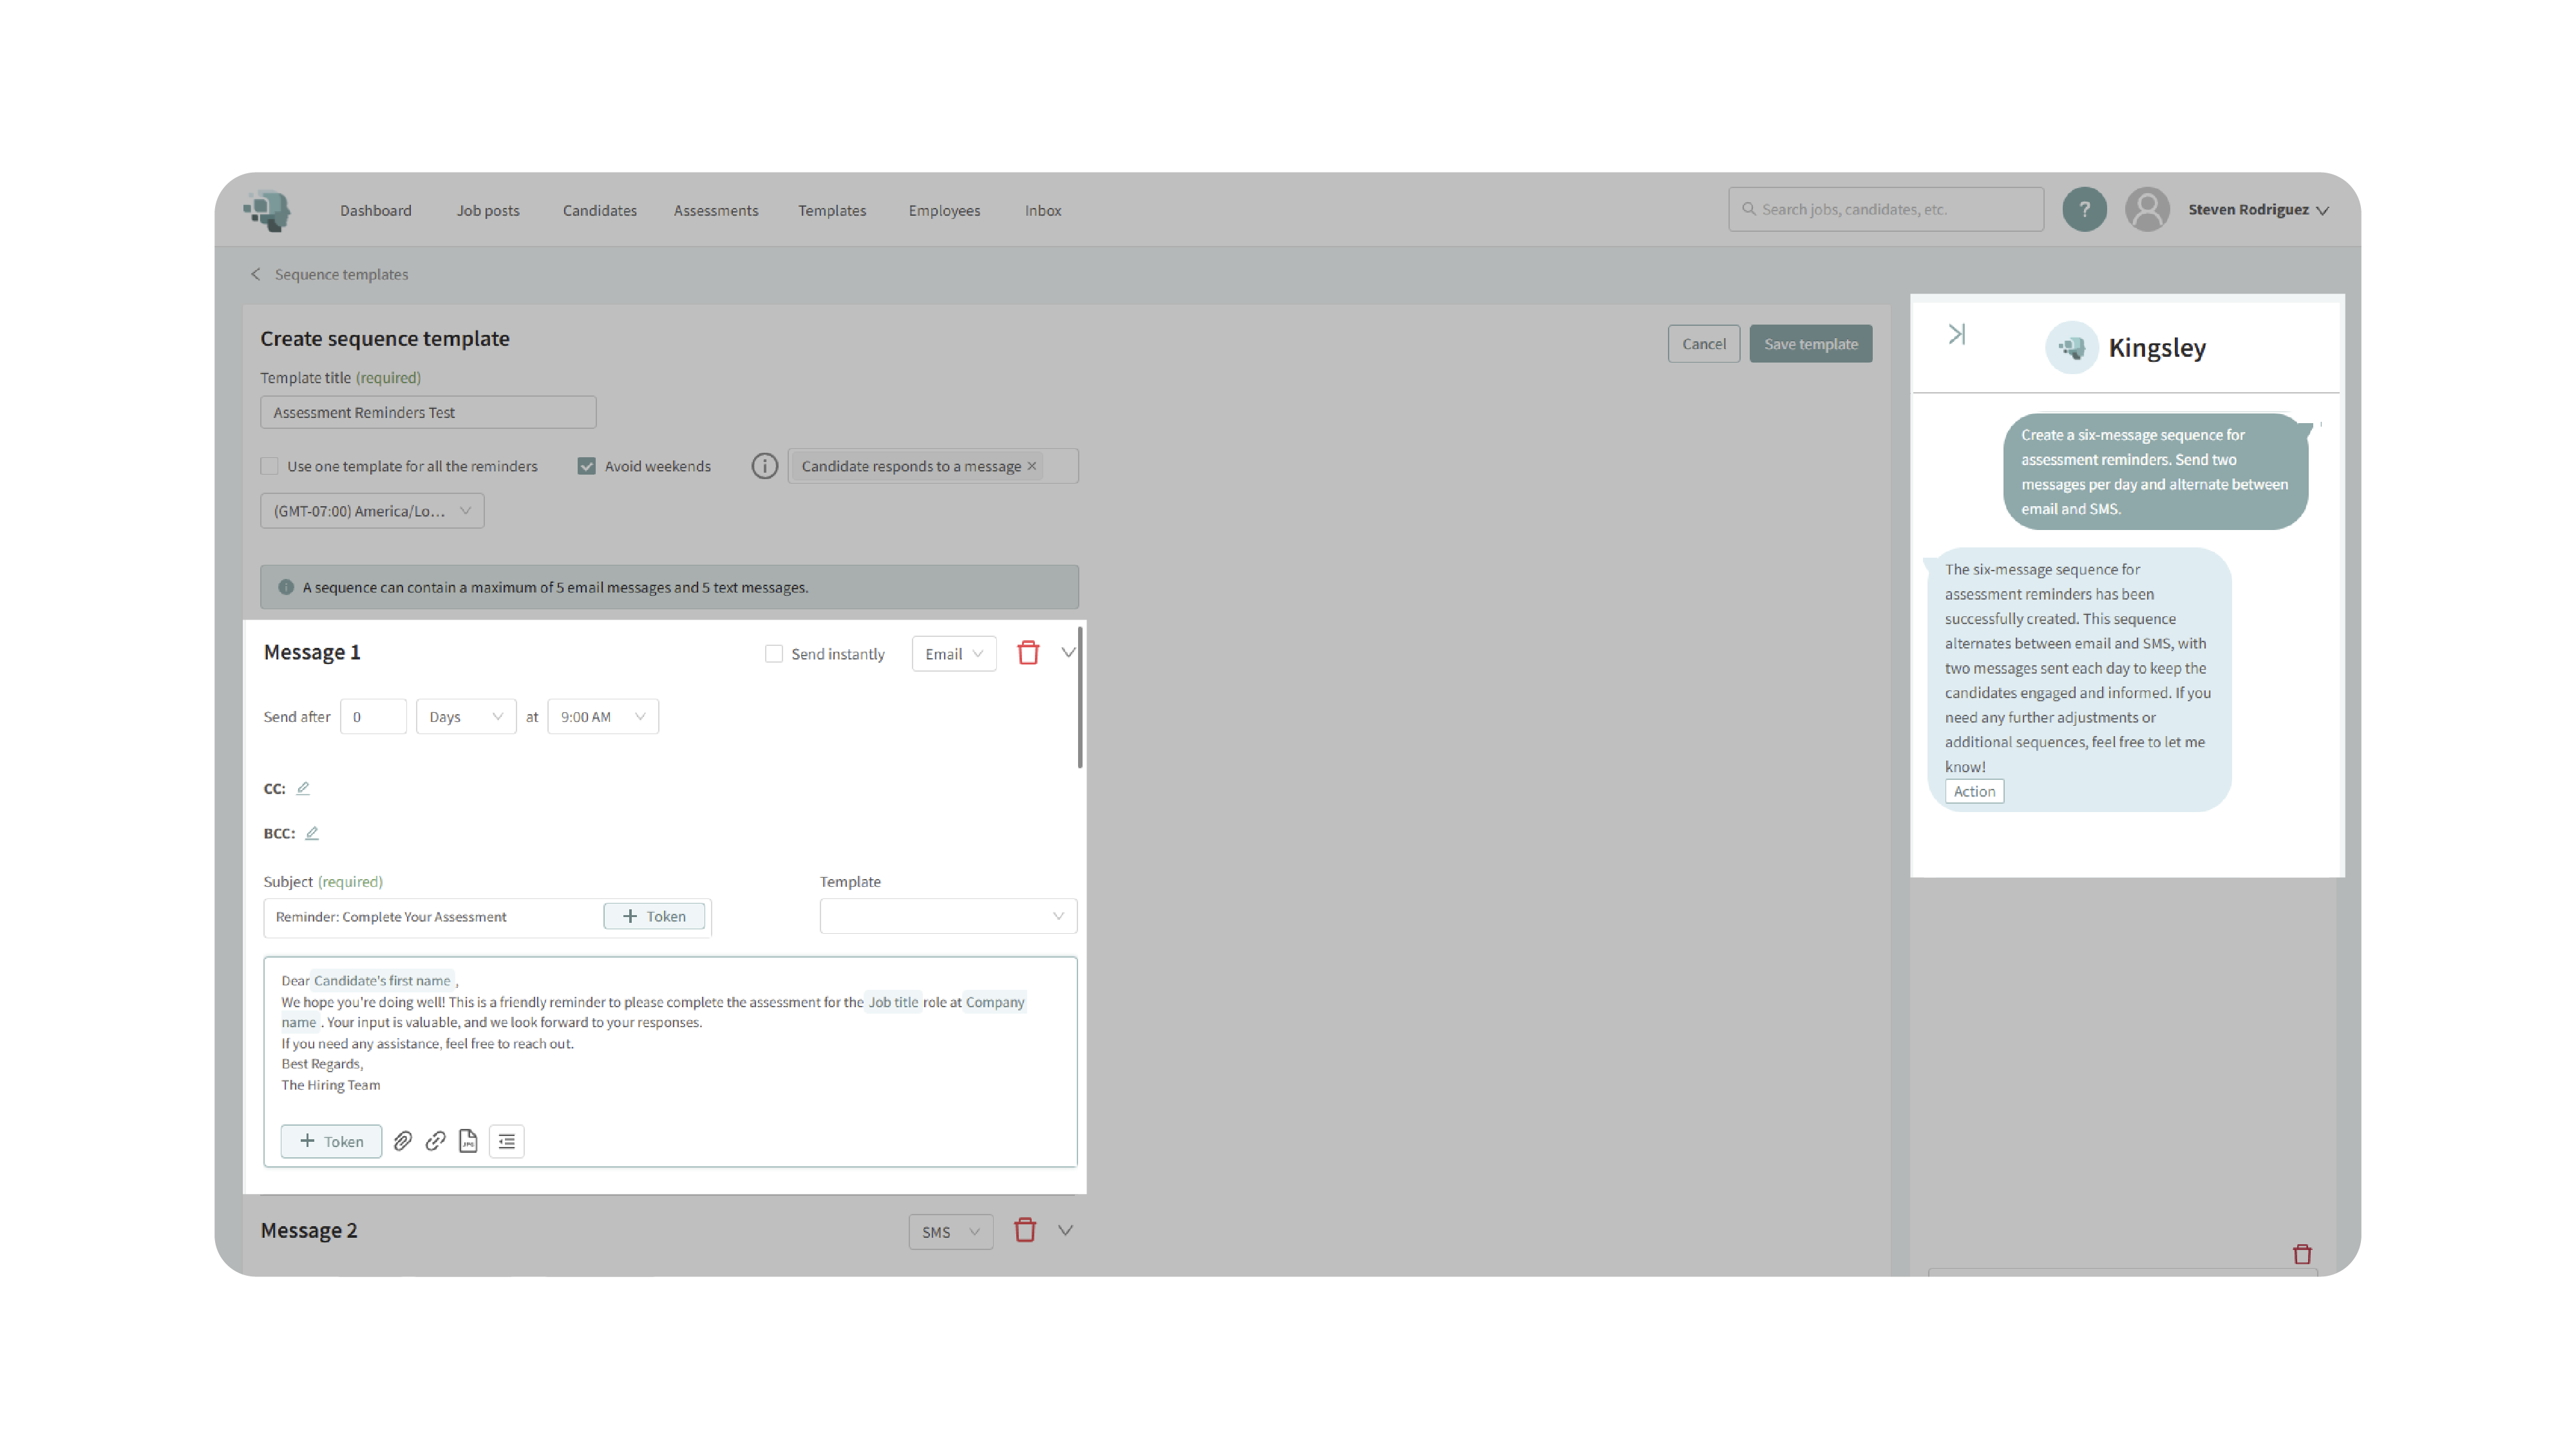2576x1449 pixels.
Task: Click the file document icon in editor
Action: pos(468,1141)
